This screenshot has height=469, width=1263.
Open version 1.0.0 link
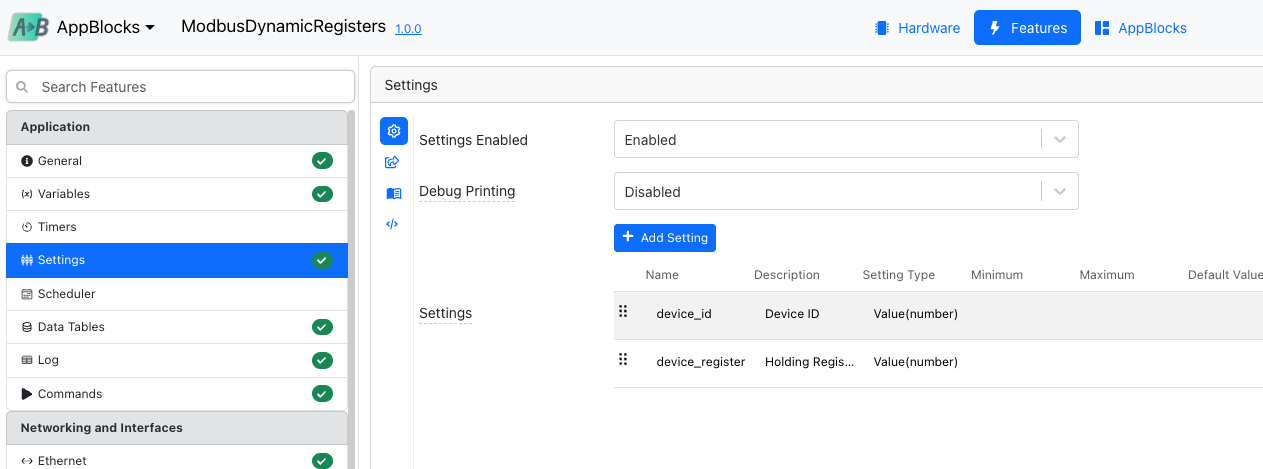[408, 29]
